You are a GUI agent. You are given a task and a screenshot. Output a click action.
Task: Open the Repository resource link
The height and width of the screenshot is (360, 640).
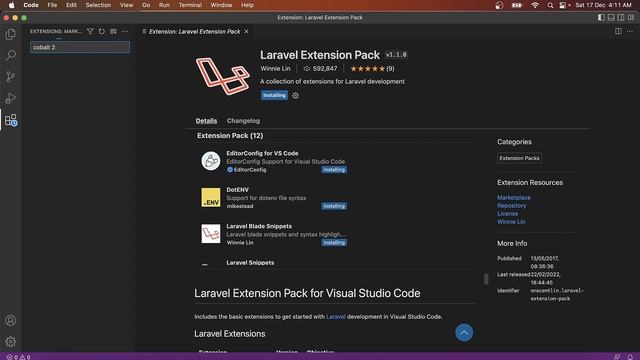point(511,206)
